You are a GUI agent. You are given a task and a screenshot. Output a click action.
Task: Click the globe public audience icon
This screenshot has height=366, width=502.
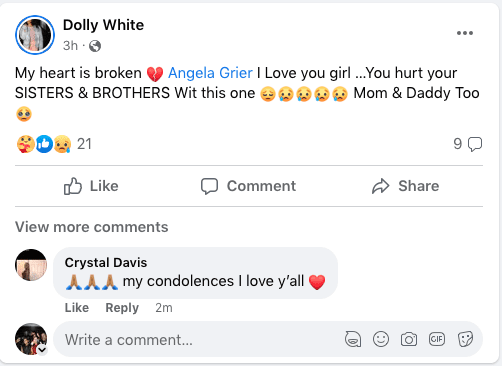[95, 46]
